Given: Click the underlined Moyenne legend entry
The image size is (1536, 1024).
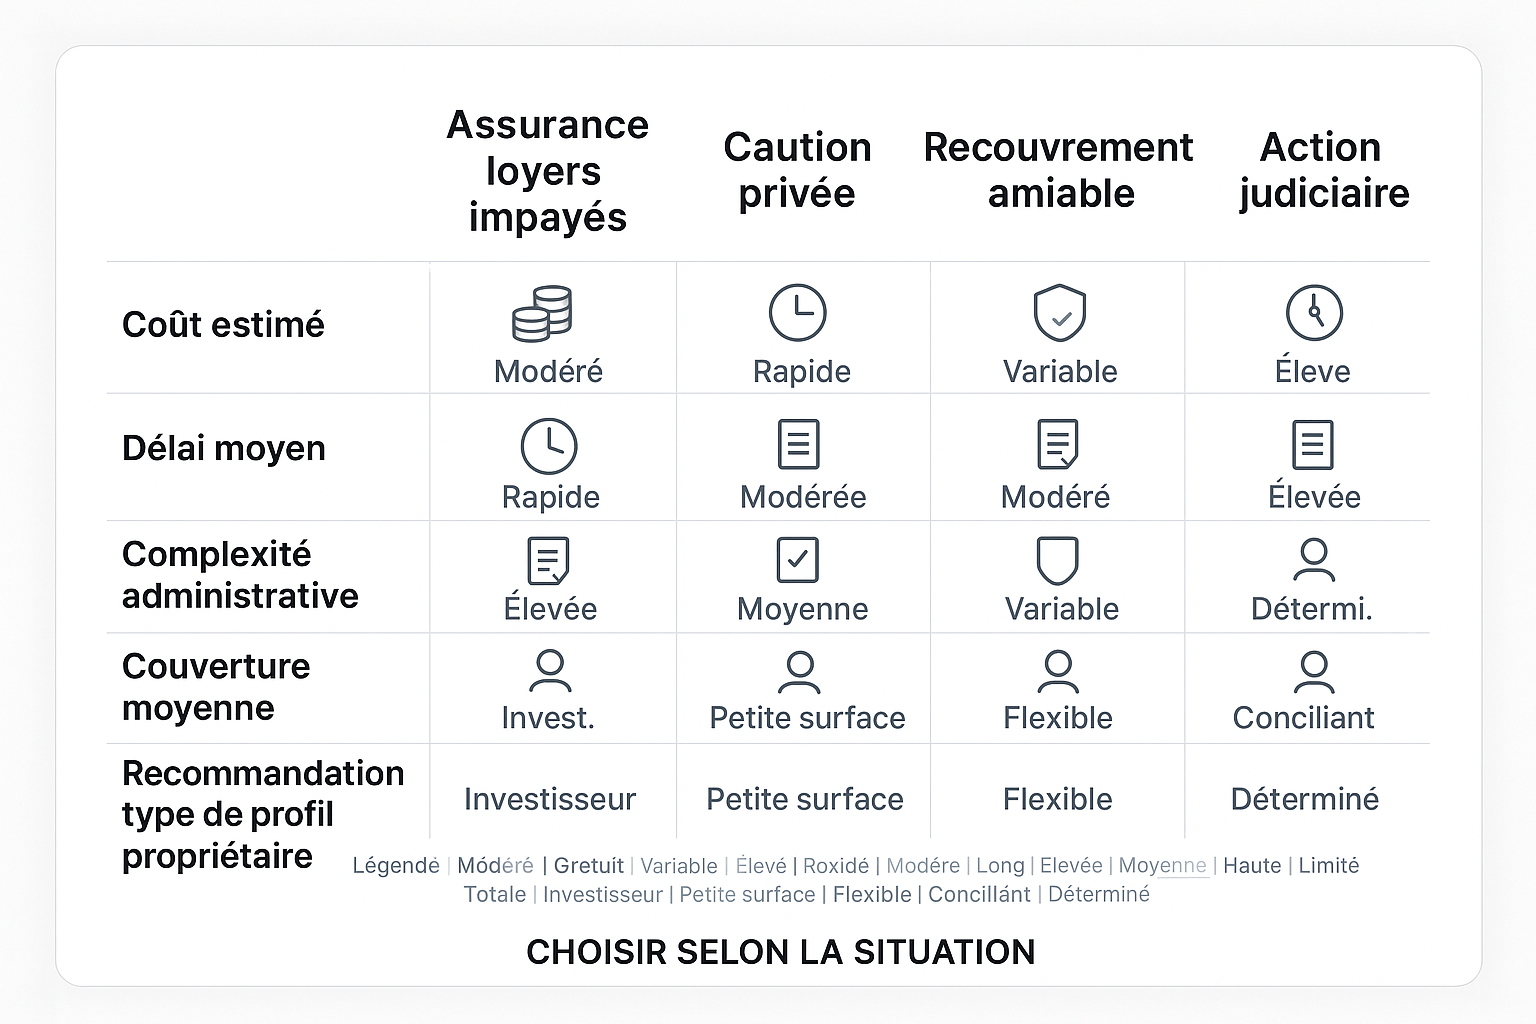Looking at the screenshot, I should click(1162, 865).
